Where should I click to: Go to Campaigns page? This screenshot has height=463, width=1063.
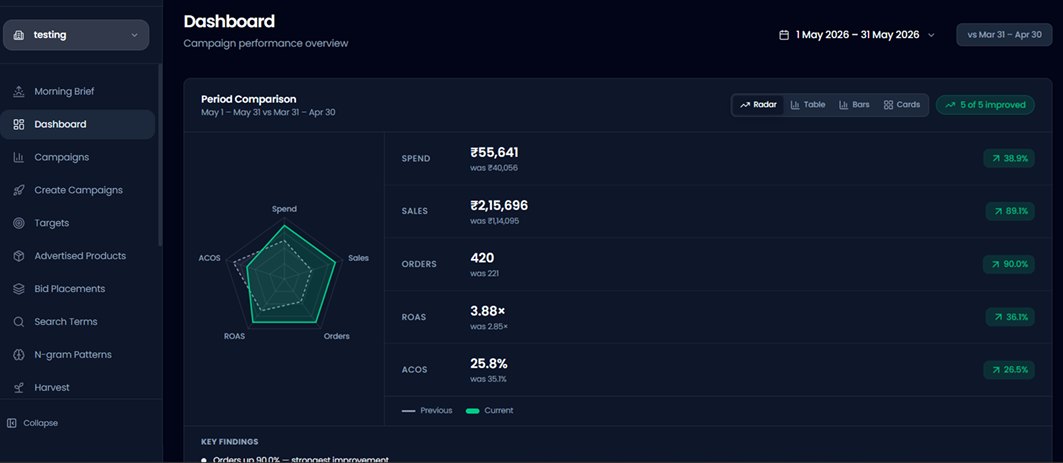(x=78, y=157)
